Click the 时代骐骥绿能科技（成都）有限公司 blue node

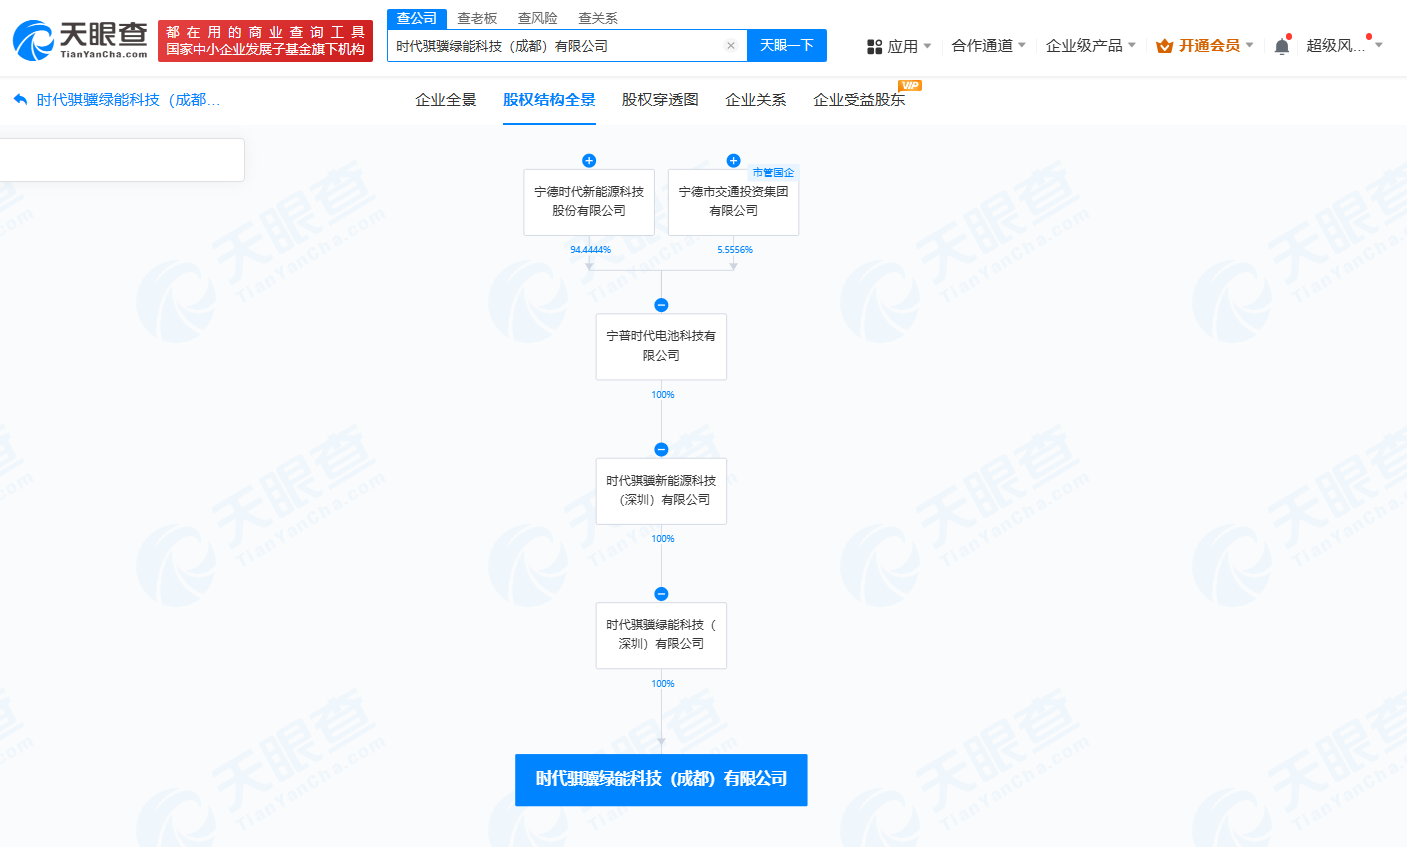[x=661, y=780]
